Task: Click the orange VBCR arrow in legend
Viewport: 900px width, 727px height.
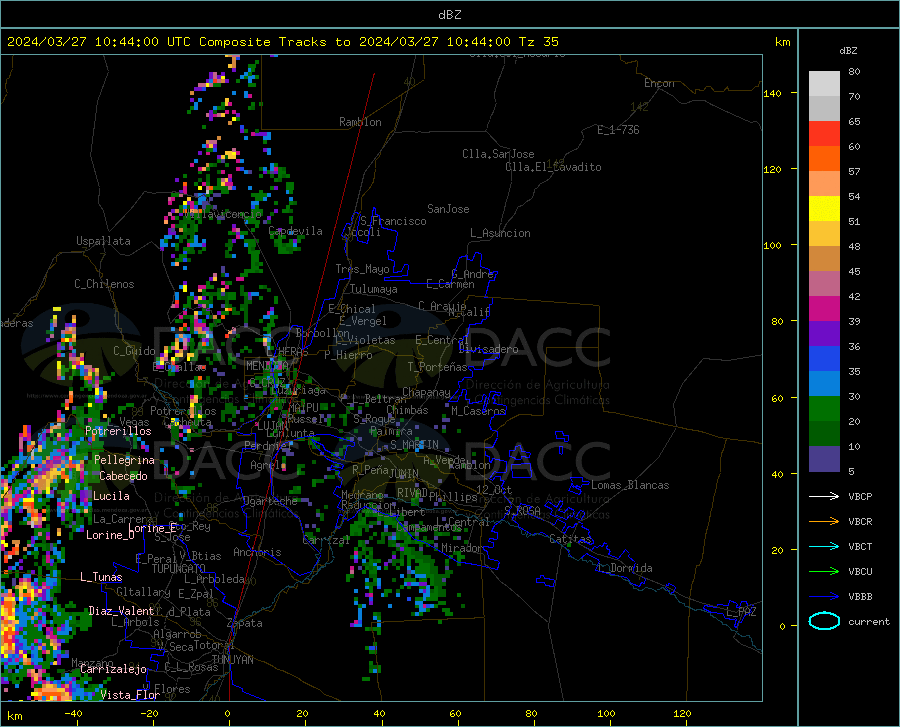Action: (824, 522)
